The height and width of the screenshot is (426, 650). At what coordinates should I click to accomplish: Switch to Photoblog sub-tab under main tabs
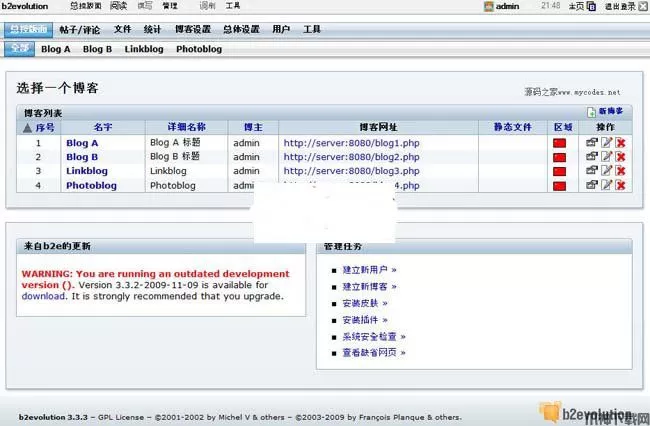[x=199, y=49]
